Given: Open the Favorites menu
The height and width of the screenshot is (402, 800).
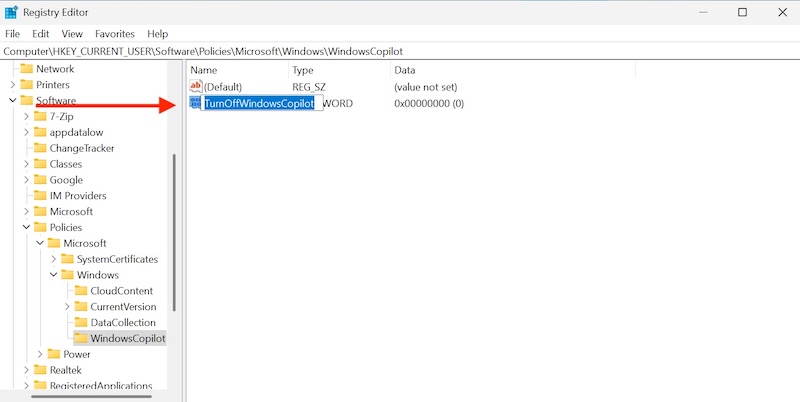Looking at the screenshot, I should coord(115,34).
